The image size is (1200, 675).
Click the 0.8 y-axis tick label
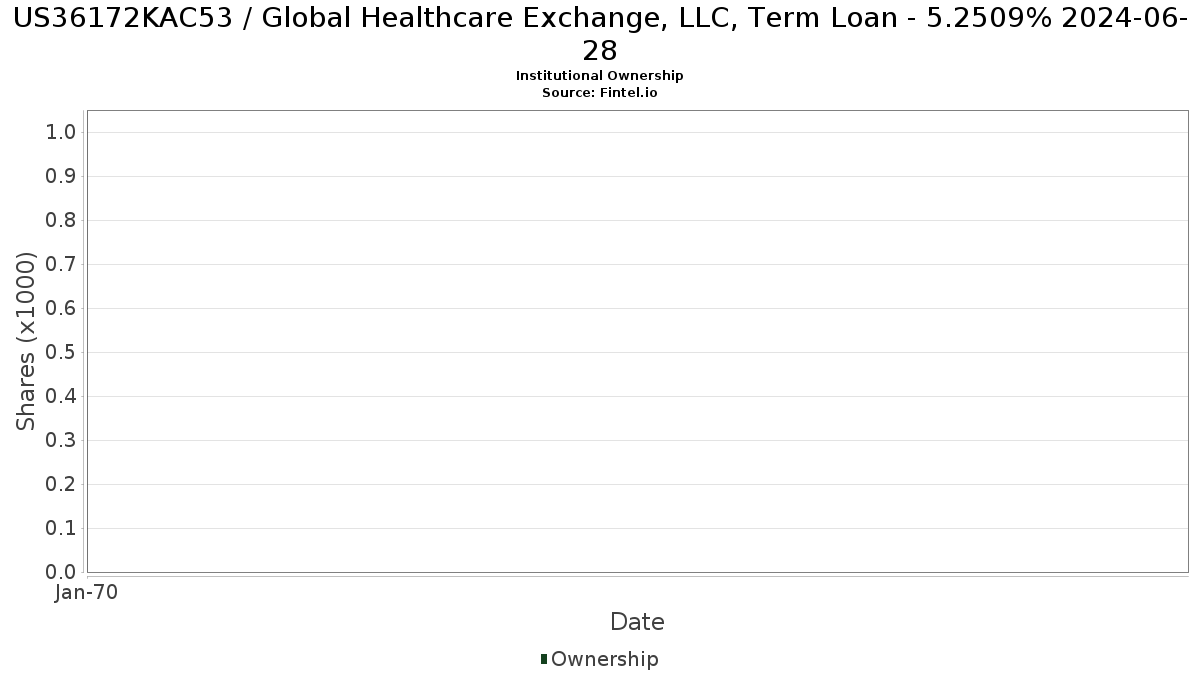61,221
